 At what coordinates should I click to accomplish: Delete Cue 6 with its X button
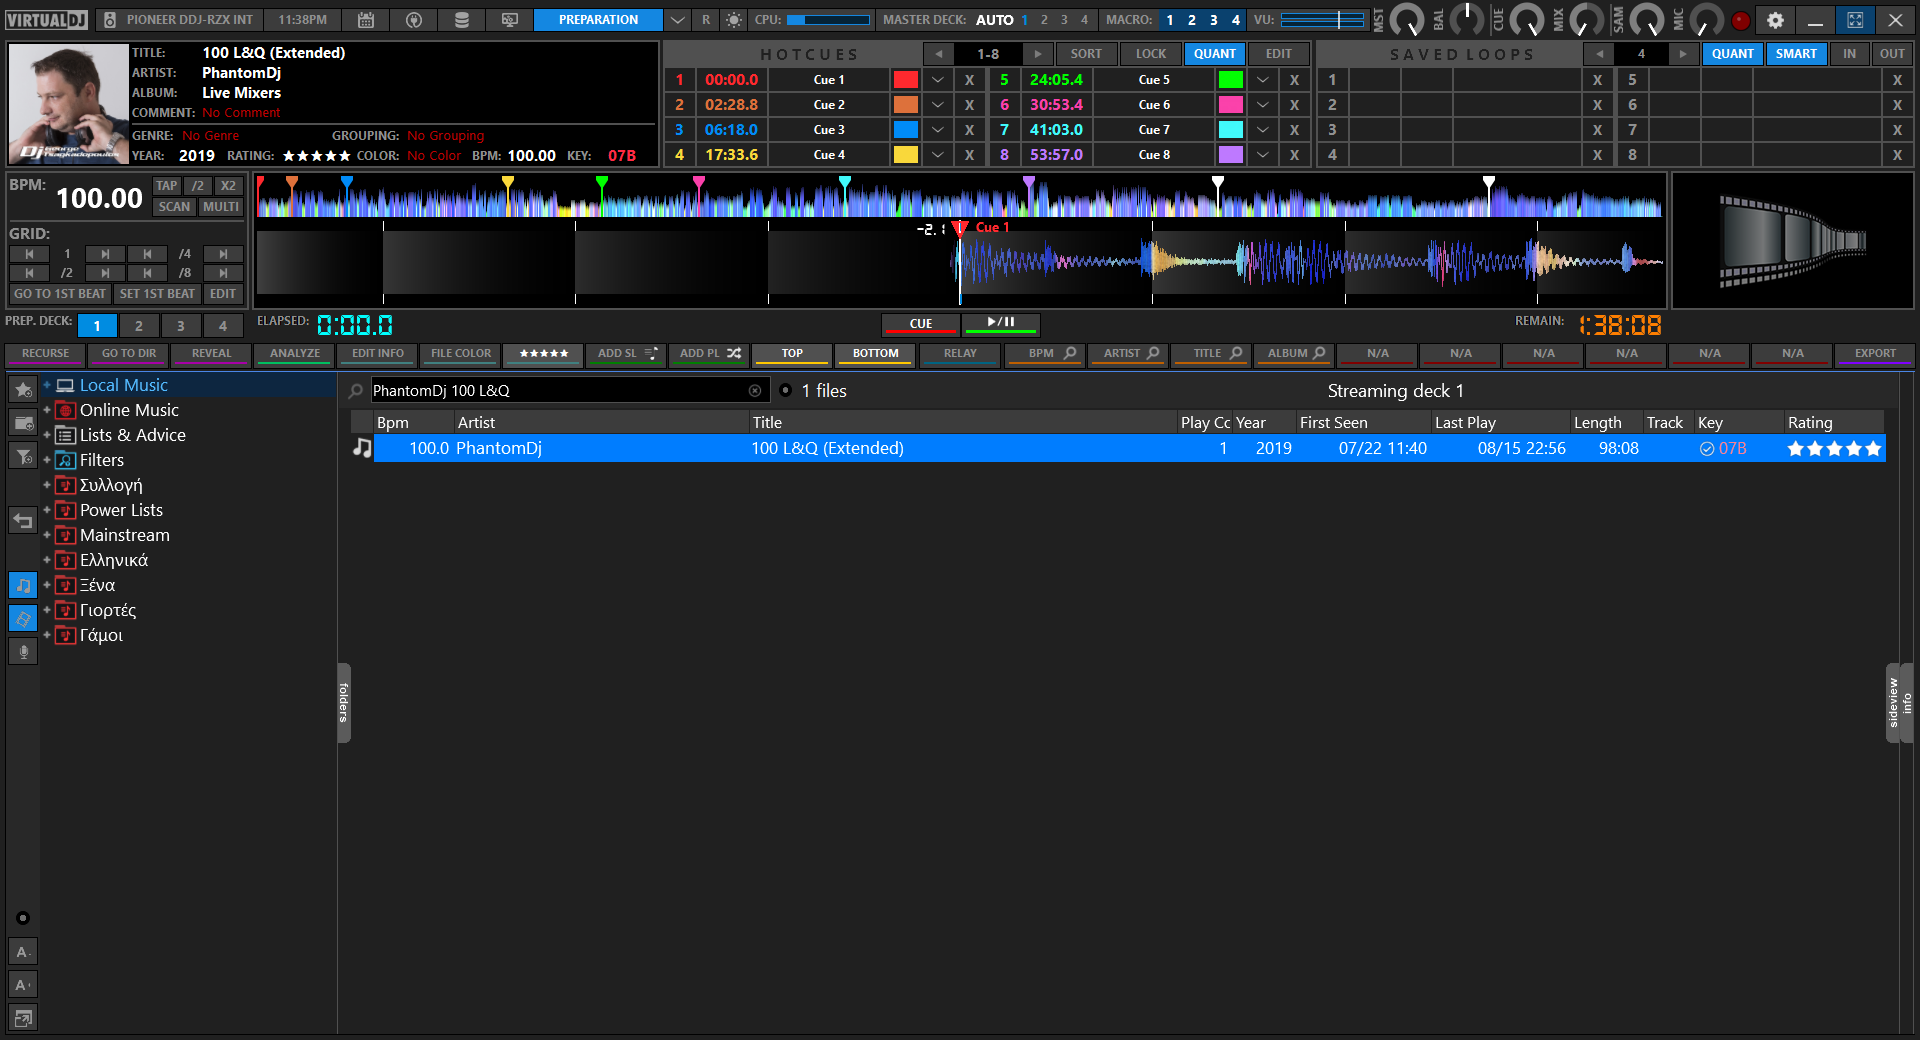1294,105
